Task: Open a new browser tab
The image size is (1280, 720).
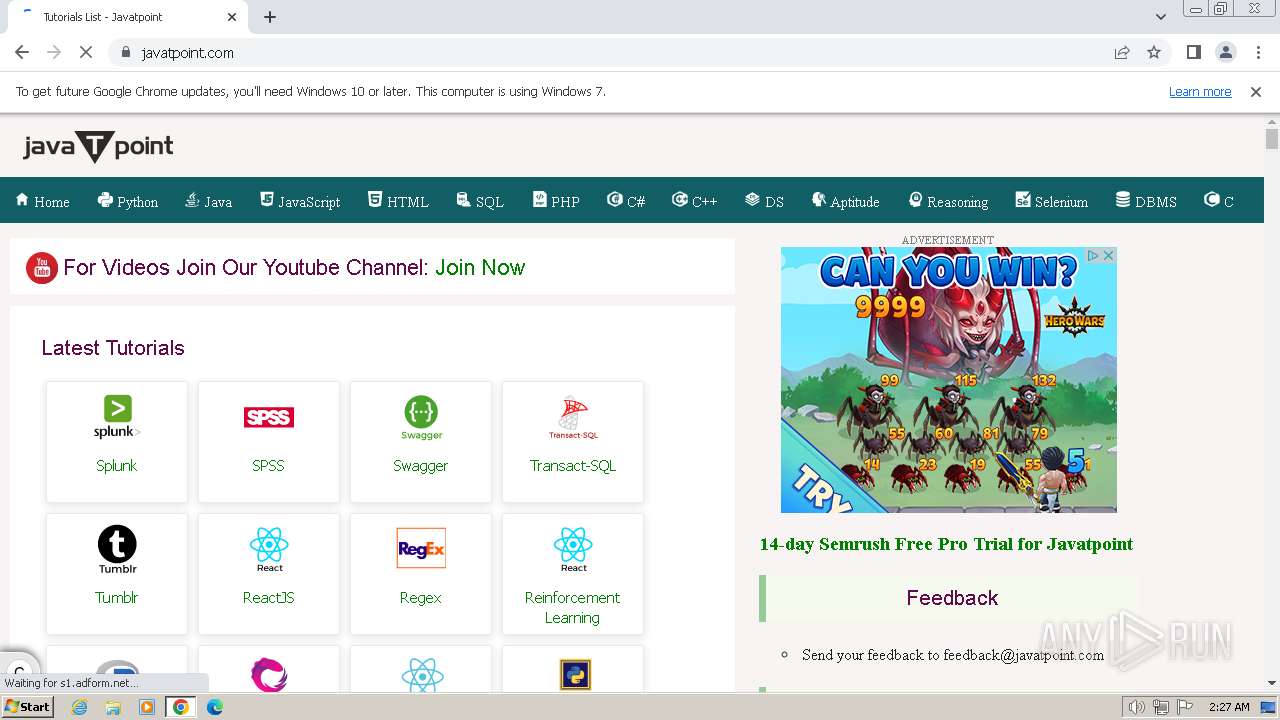Action: (x=270, y=17)
